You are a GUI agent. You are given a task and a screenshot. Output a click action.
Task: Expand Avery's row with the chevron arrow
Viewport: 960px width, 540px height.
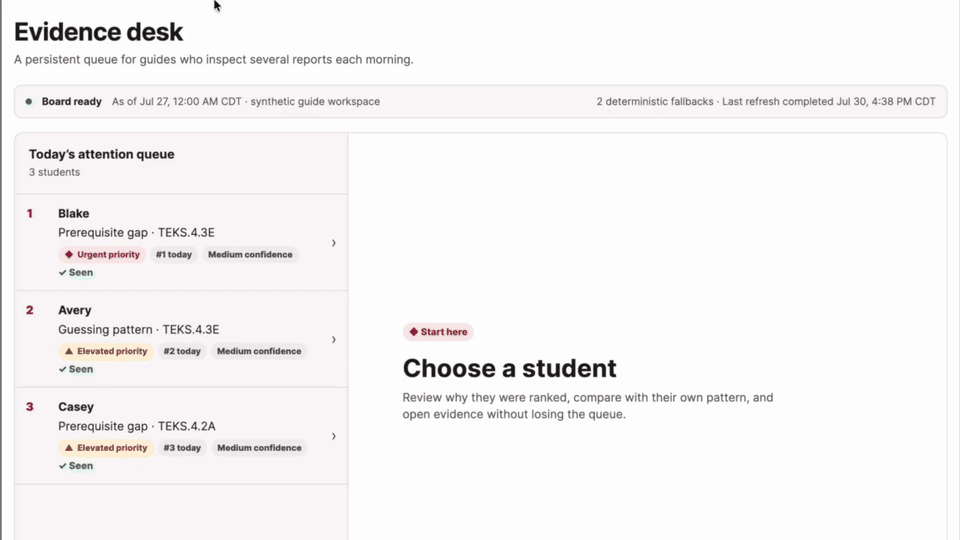pyautogui.click(x=334, y=340)
